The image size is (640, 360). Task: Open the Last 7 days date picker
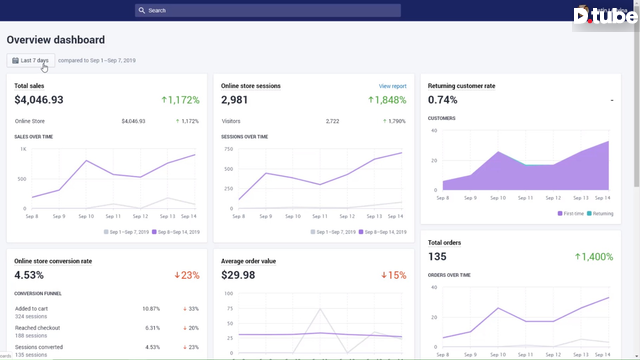[x=31, y=60]
